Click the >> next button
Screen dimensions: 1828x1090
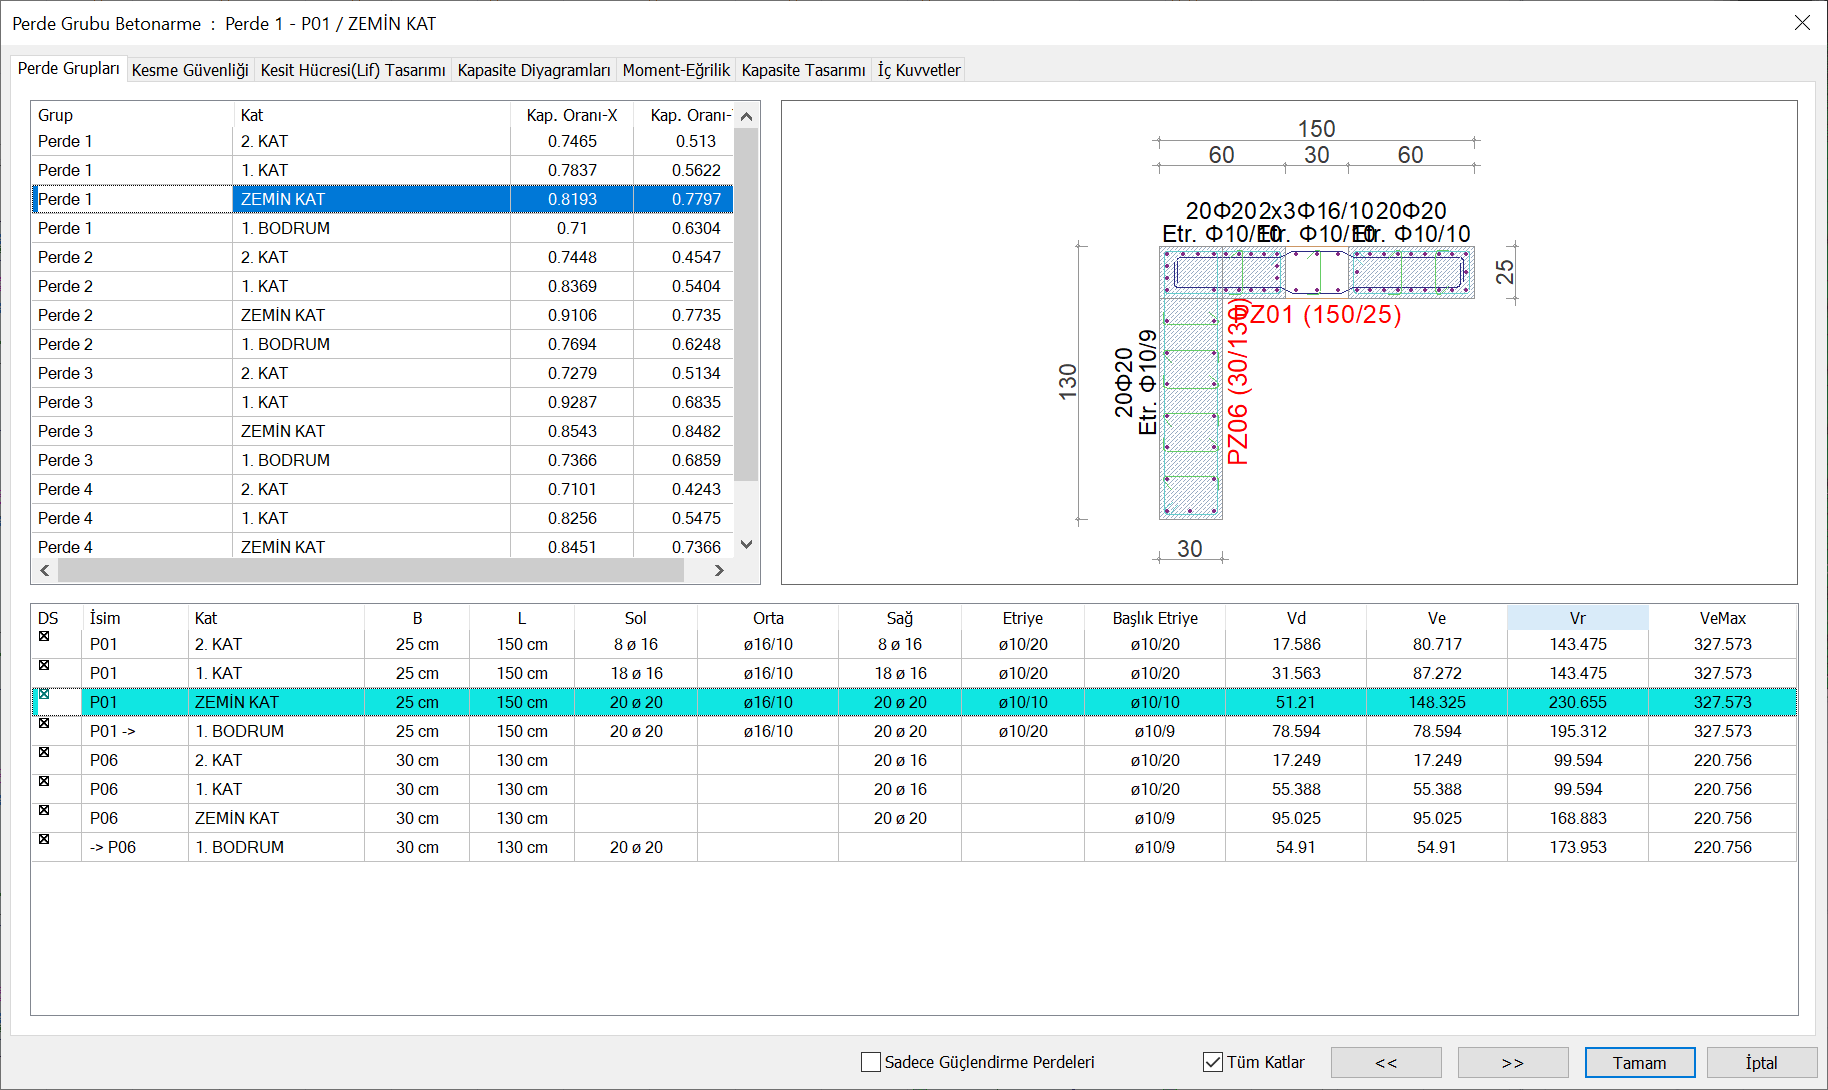pyautogui.click(x=1513, y=1062)
